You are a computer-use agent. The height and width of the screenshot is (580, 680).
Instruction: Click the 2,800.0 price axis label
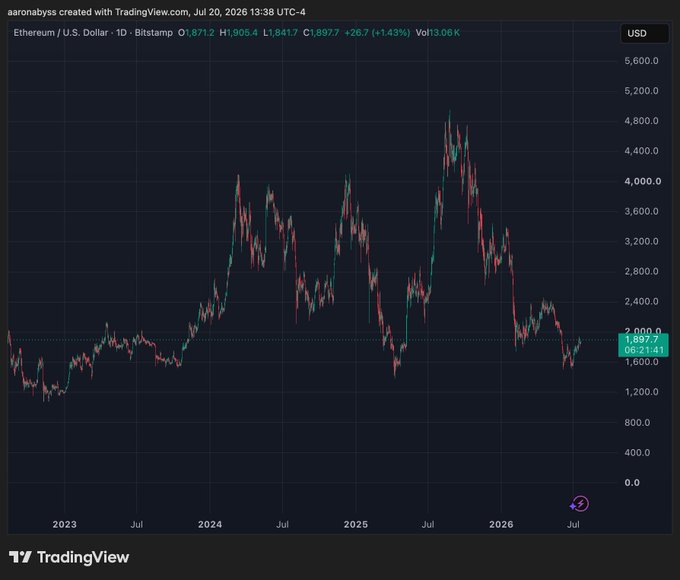click(x=641, y=271)
